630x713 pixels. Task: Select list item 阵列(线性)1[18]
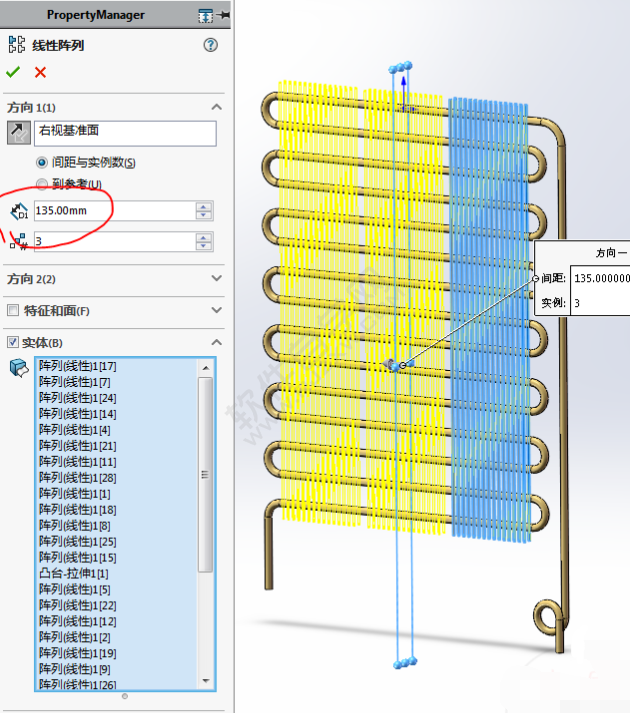[x=77, y=509]
